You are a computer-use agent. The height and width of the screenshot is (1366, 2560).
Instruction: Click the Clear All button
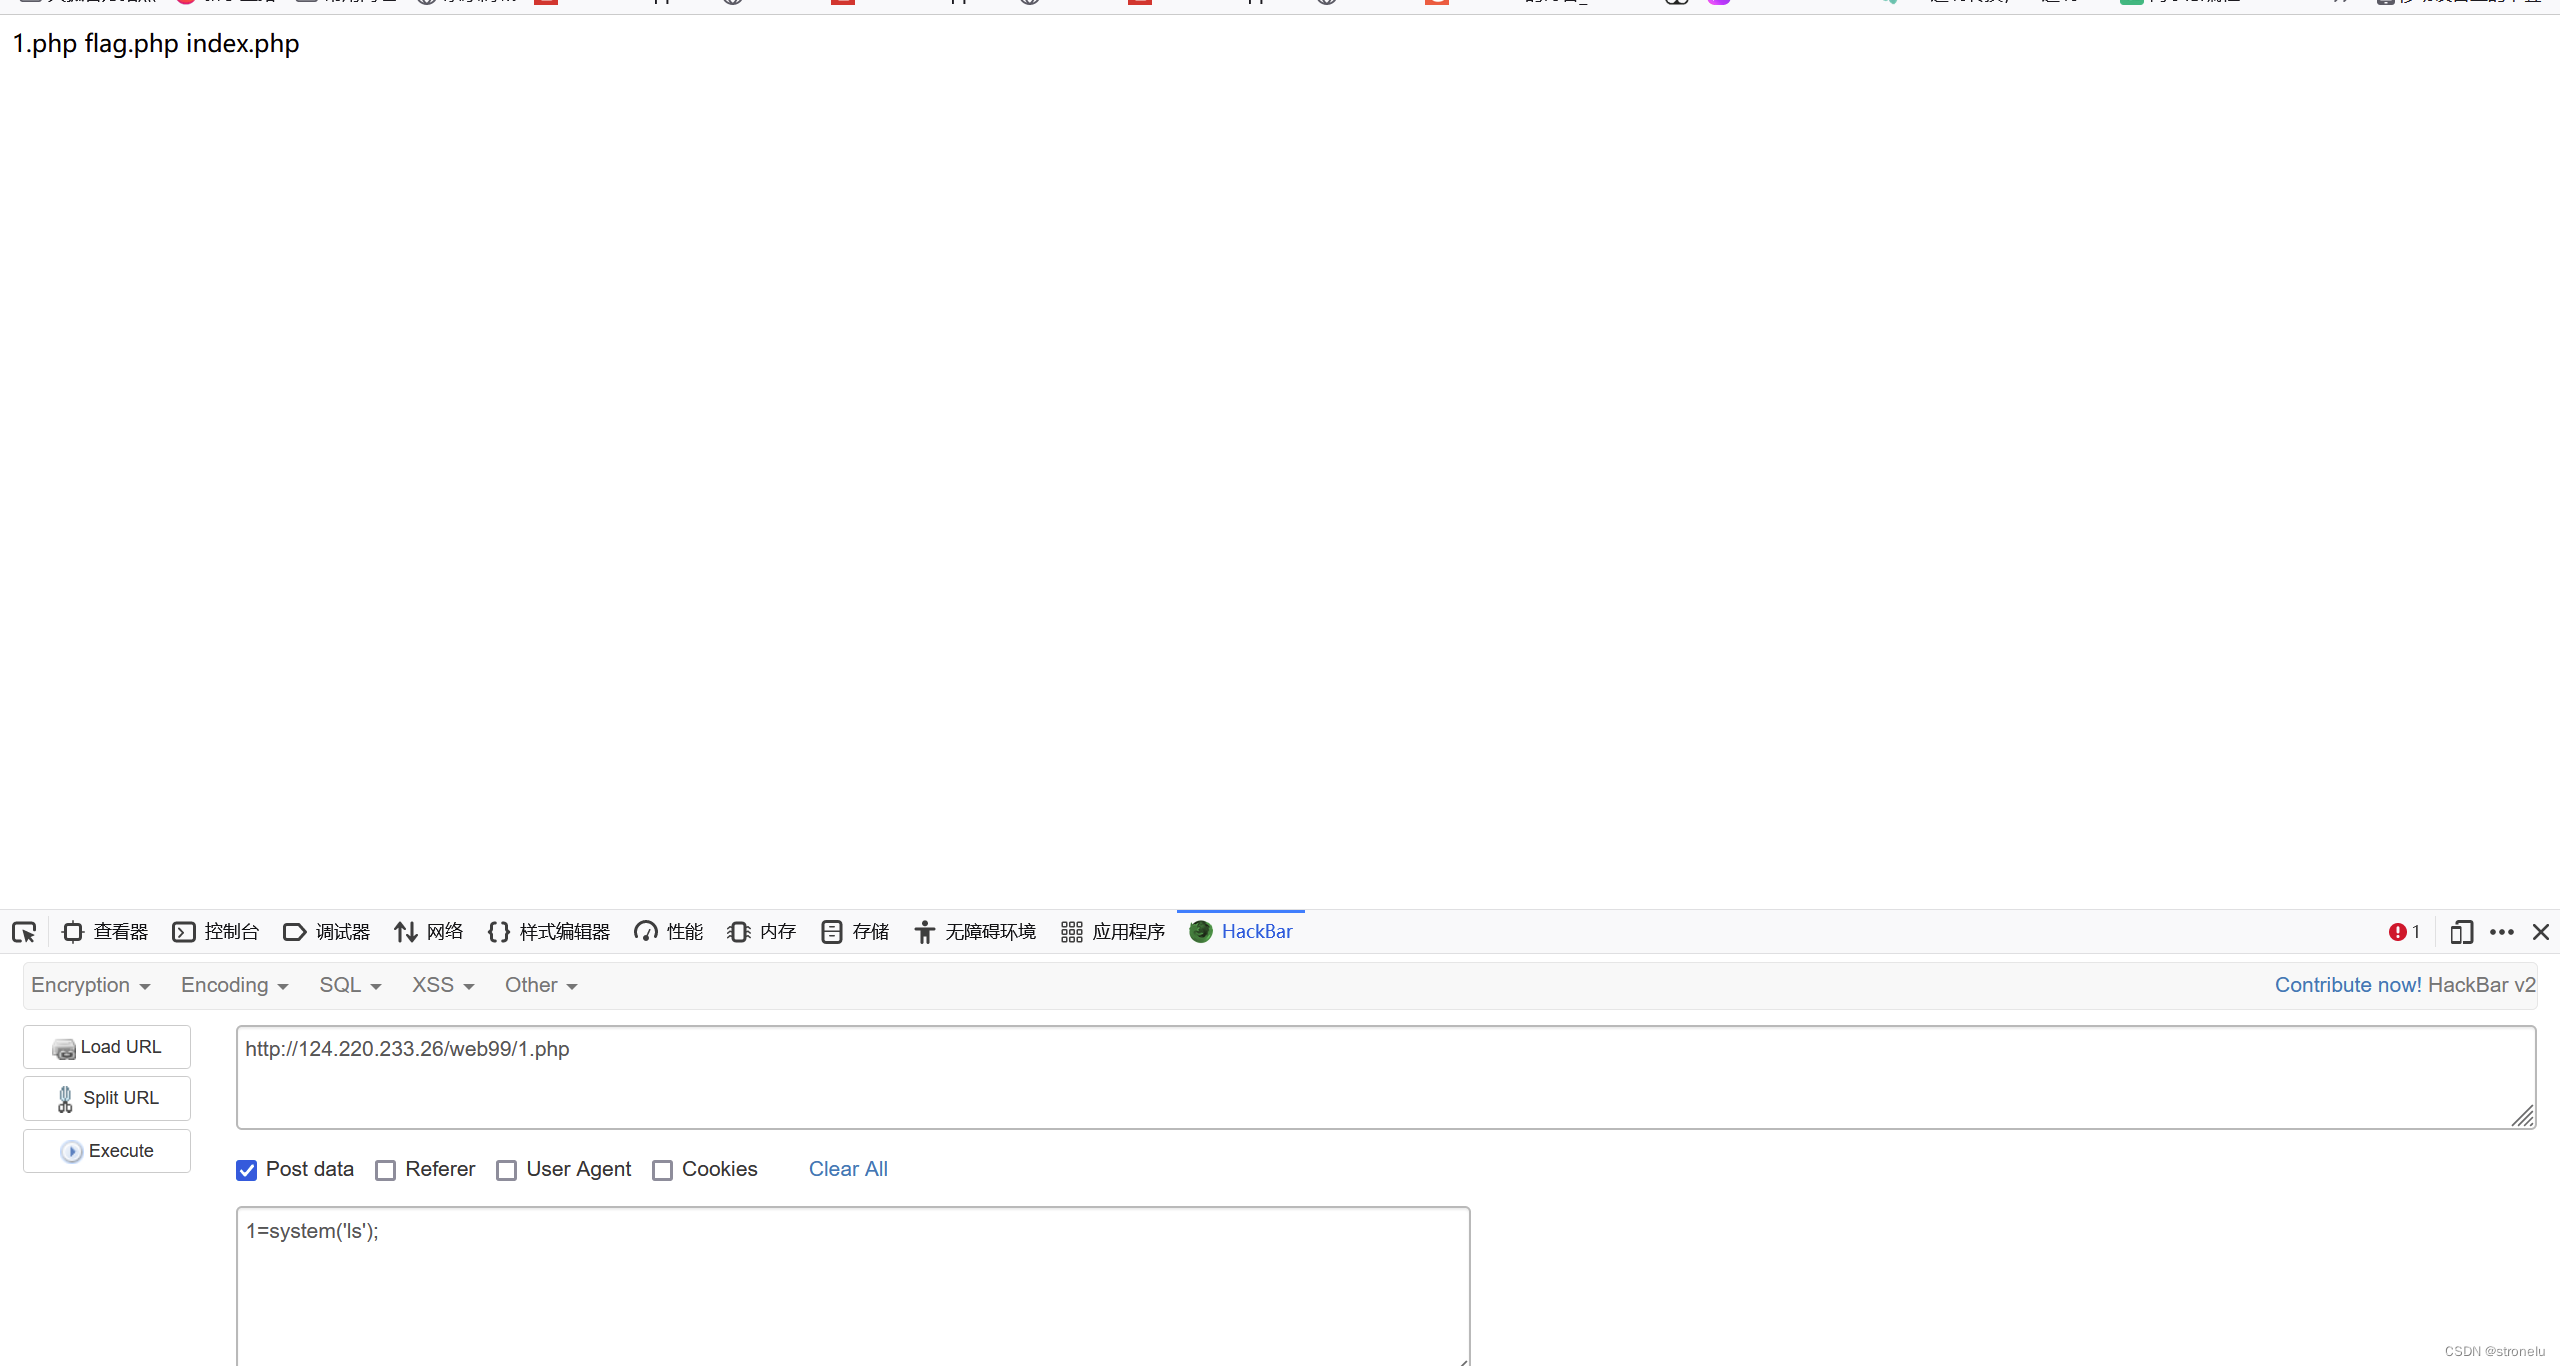point(847,1168)
